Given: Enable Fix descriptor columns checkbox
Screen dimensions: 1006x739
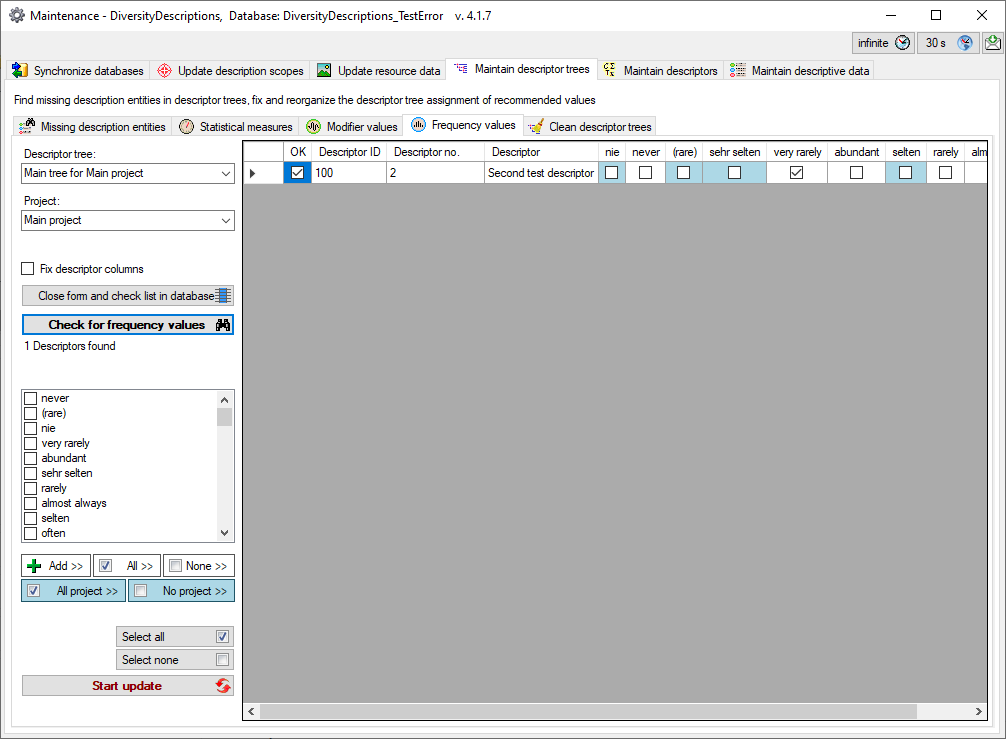Looking at the screenshot, I should pyautogui.click(x=28, y=269).
